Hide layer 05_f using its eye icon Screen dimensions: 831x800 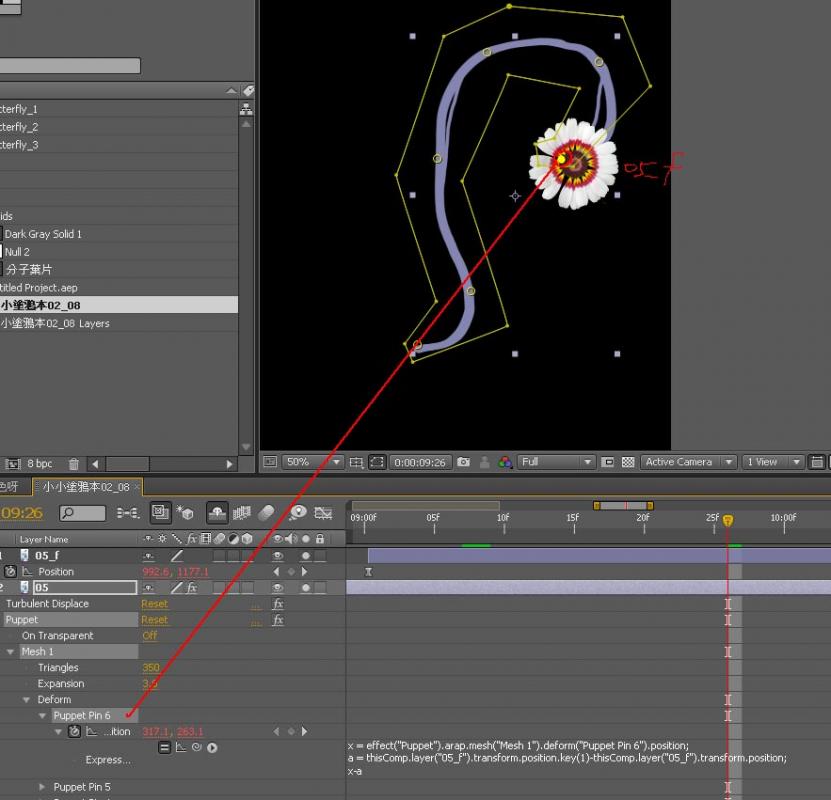(278, 555)
